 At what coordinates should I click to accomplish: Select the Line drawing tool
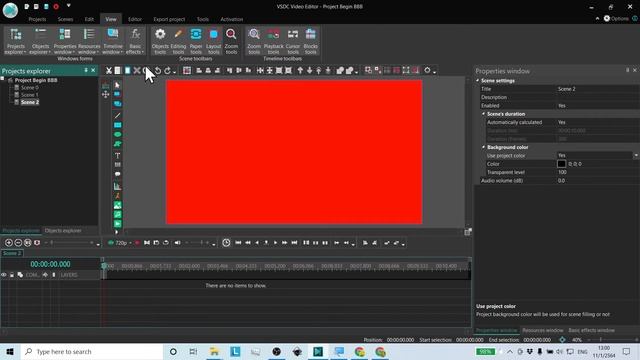tap(117, 116)
